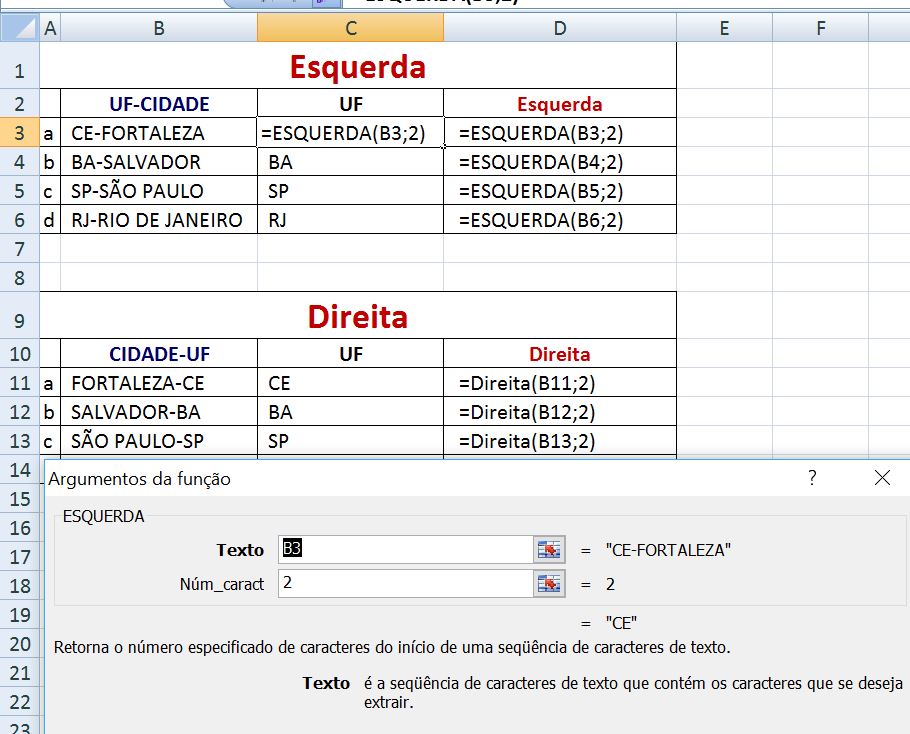The image size is (910, 734).
Task: Select cell D6 with the ESQUERDA(B6;2) formula
Action: pos(559,219)
